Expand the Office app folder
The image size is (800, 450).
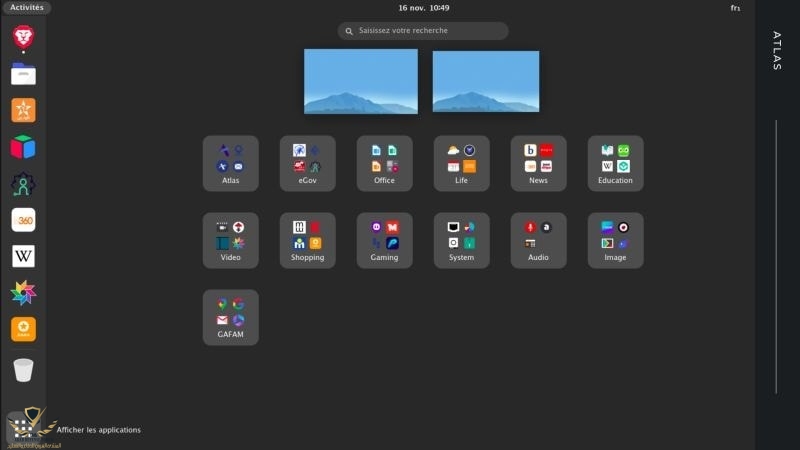384,163
